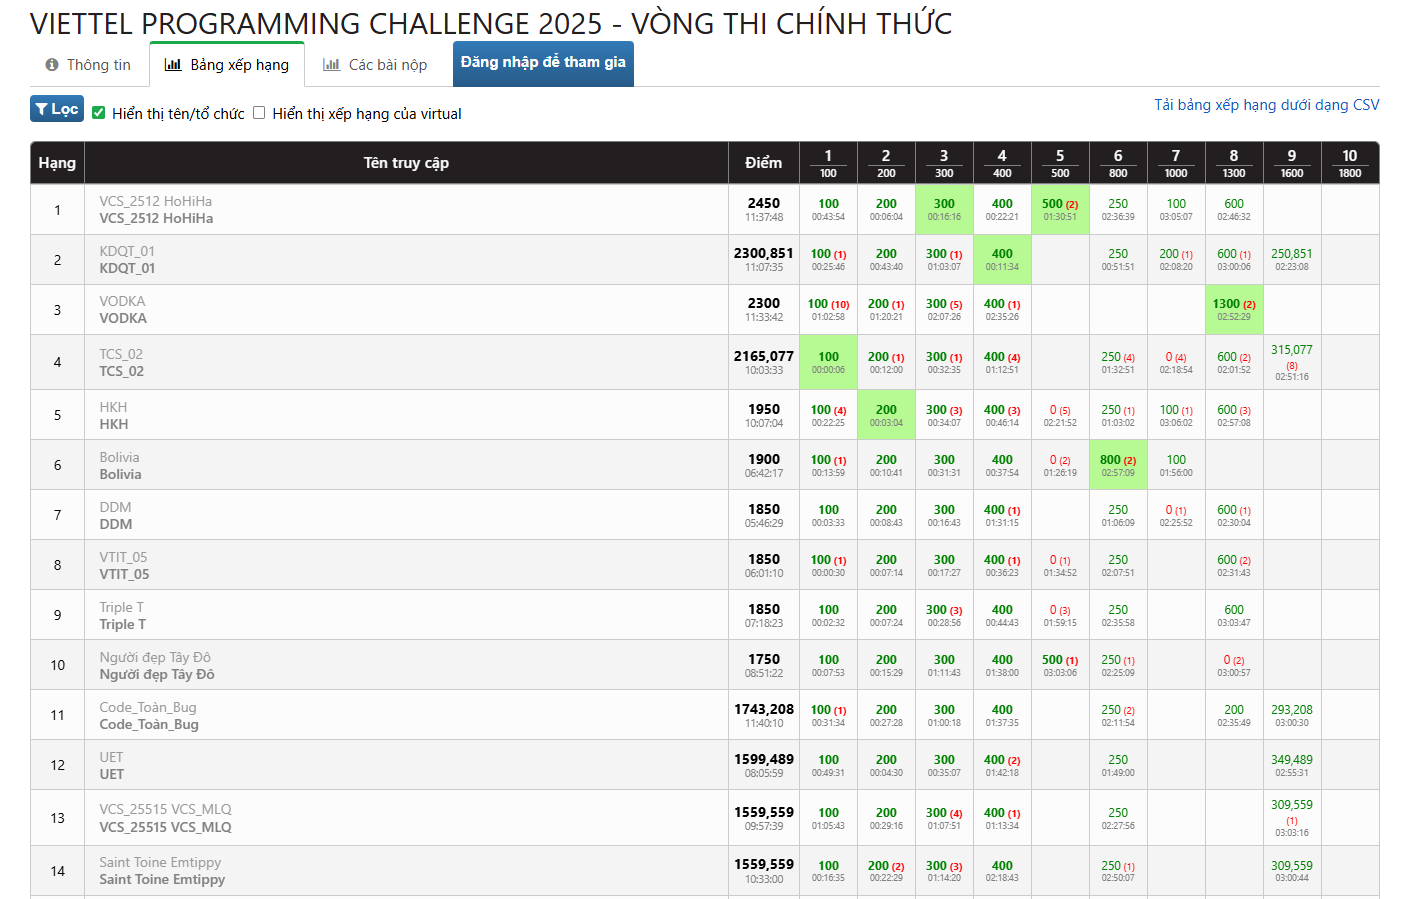Open problem 8 column header
Image resolution: width=1411 pixels, height=899 pixels.
[1234, 163]
